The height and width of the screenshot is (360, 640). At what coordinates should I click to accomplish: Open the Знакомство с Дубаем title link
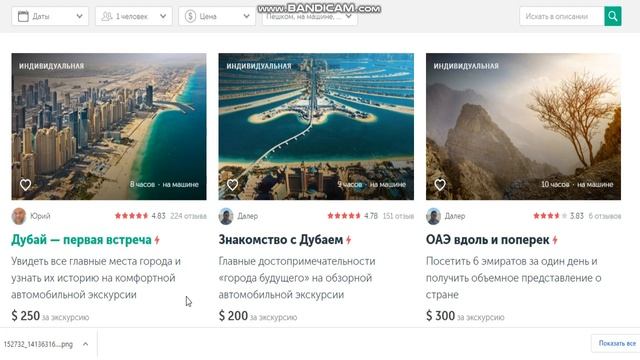tap(280, 240)
